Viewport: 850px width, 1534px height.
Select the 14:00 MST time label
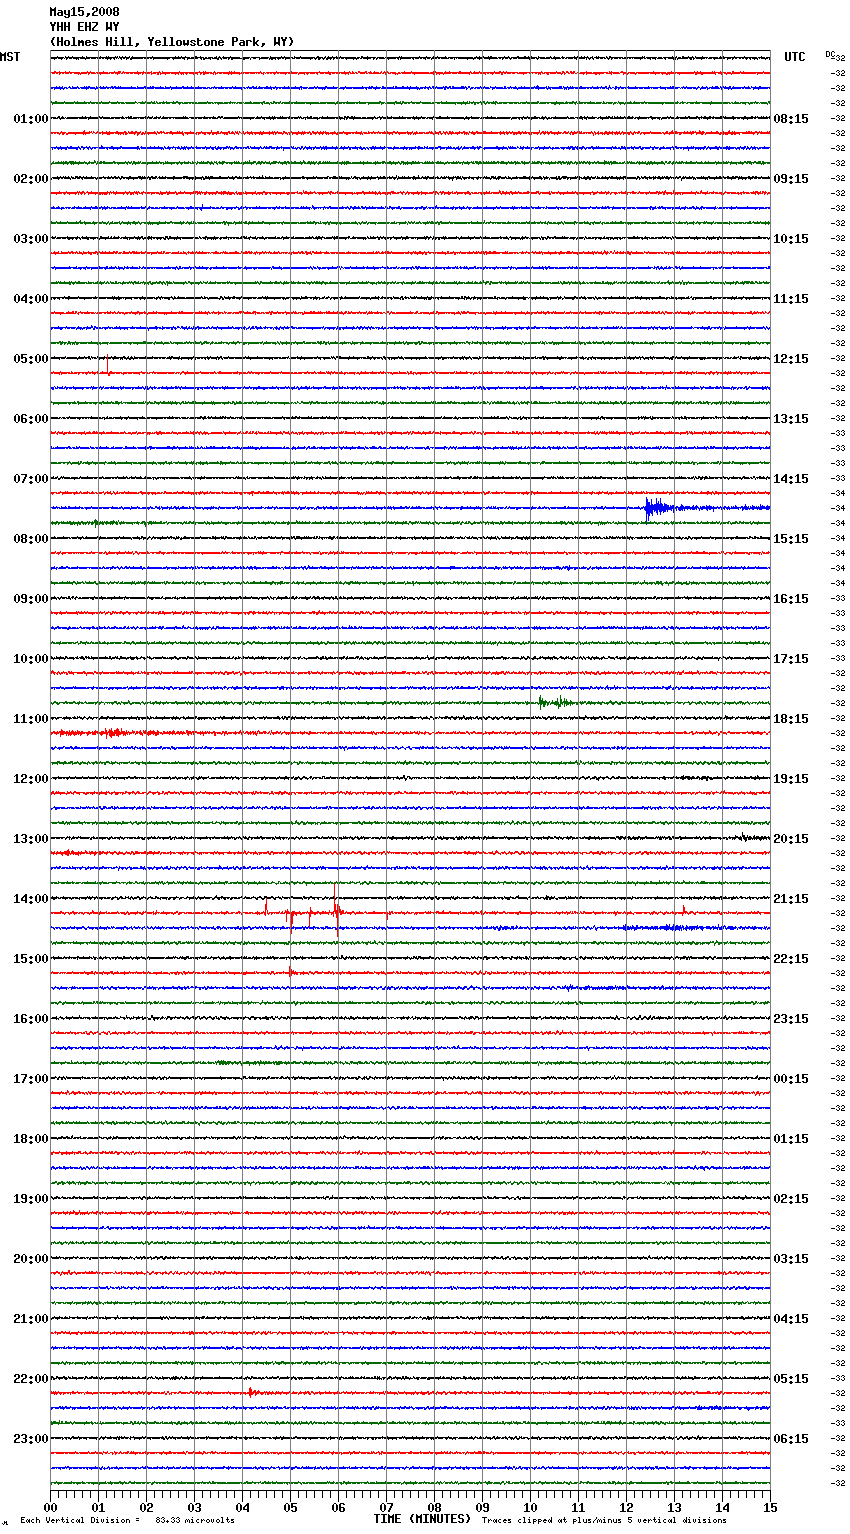(31, 899)
